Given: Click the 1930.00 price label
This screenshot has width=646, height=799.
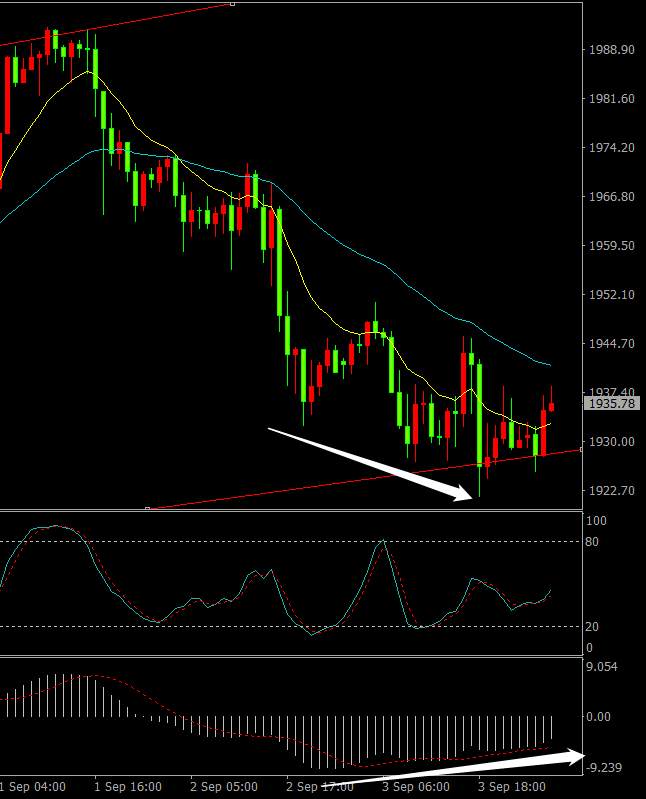Looking at the screenshot, I should coord(612,442).
